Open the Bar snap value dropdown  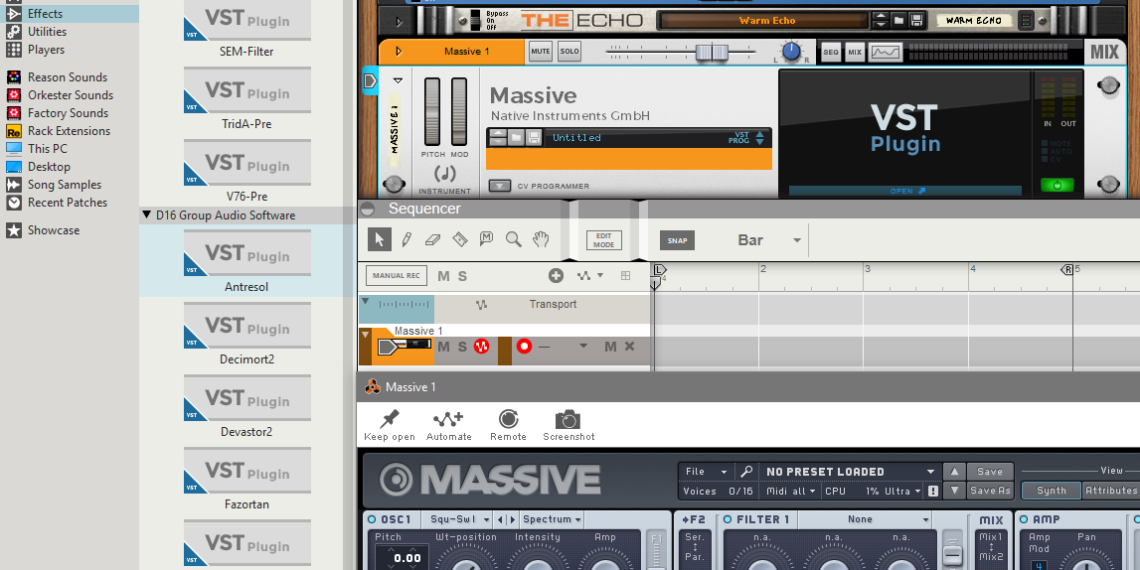(797, 240)
